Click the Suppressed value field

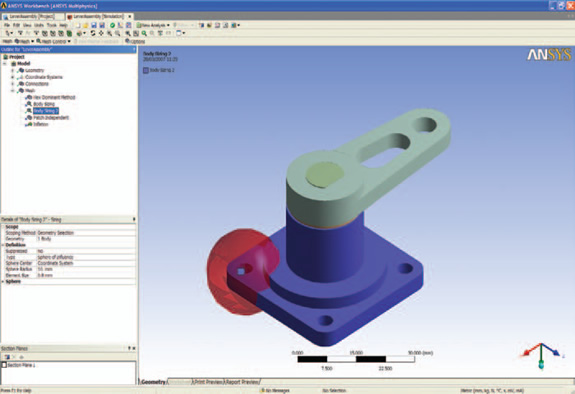(86, 251)
